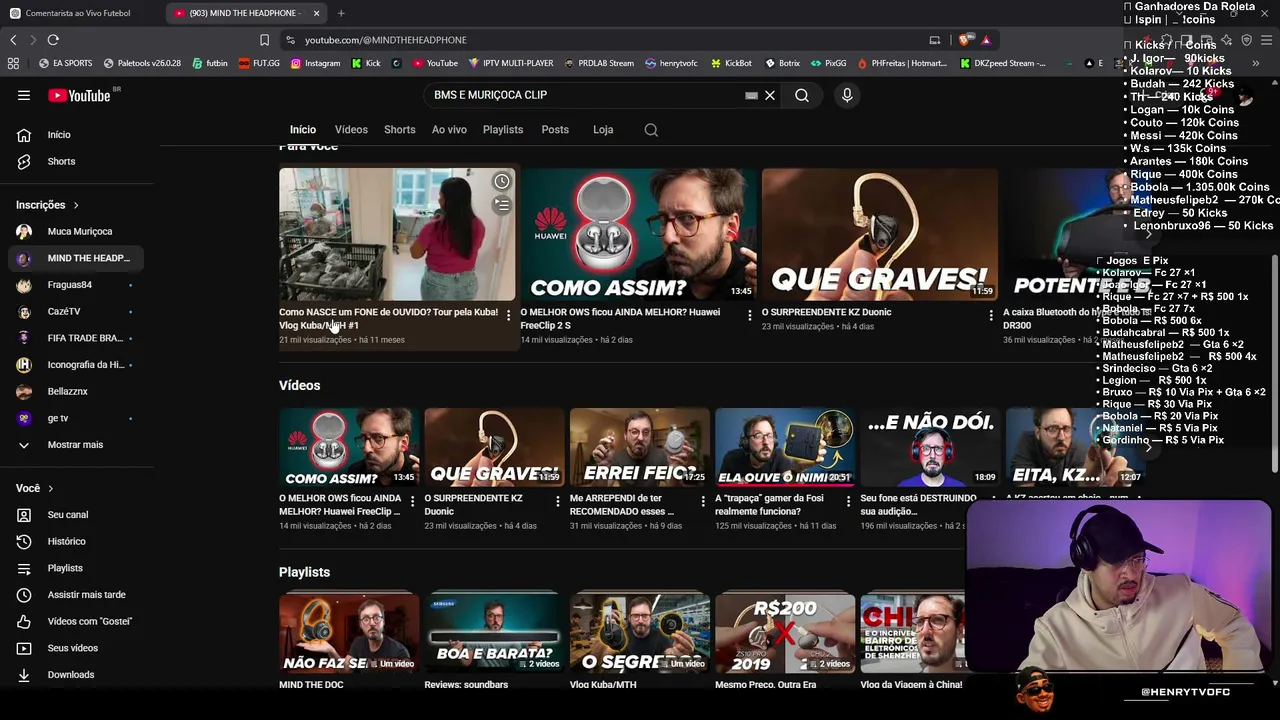Open the three-dot menu of the 'Me ARREPENDI' video
Viewport: 1280px width, 720px height.
click(x=703, y=501)
